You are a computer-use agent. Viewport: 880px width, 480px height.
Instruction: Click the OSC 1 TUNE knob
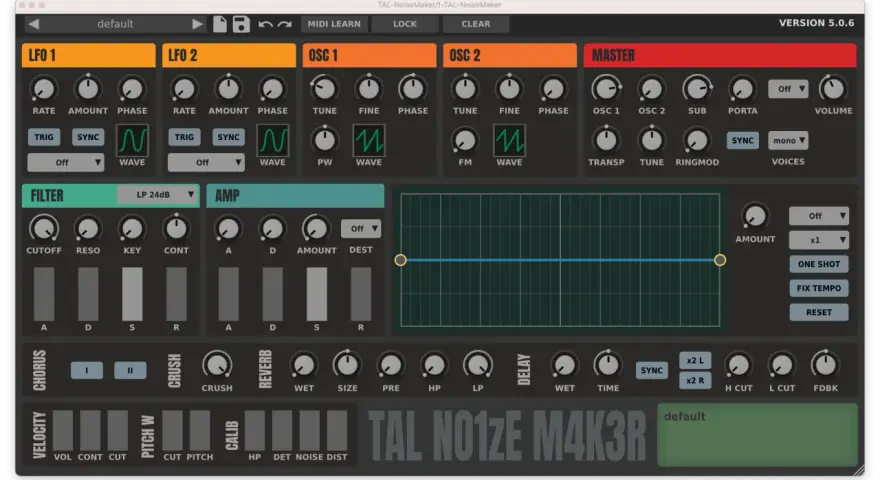pyautogui.click(x=324, y=89)
